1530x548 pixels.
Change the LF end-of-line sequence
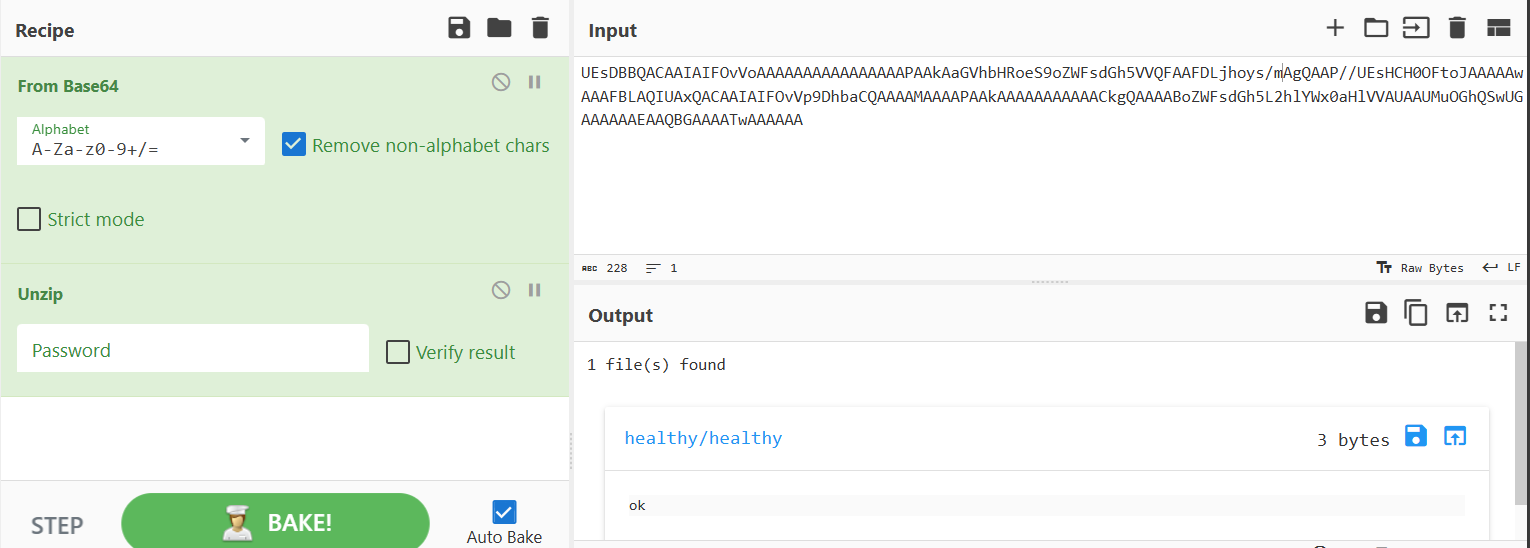click(1502, 268)
